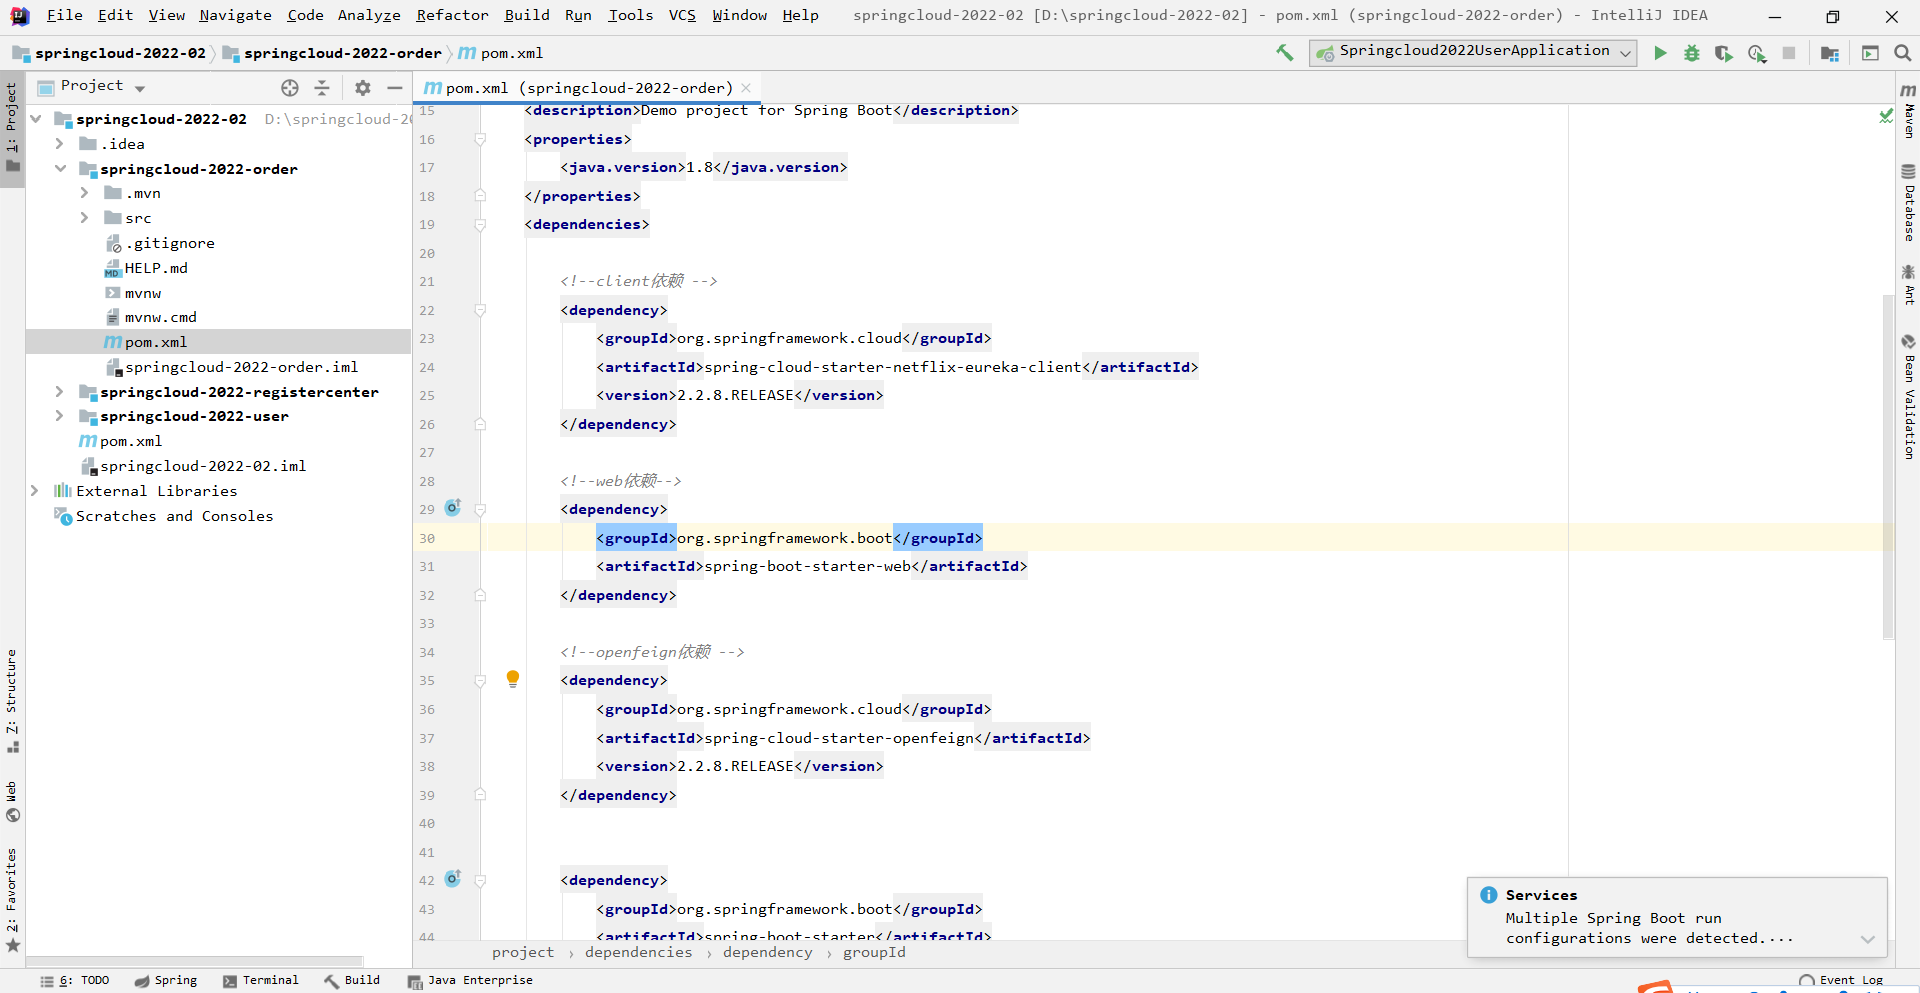The height and width of the screenshot is (993, 1920).
Task: Open the Structure tool window
Action: [x=12, y=700]
